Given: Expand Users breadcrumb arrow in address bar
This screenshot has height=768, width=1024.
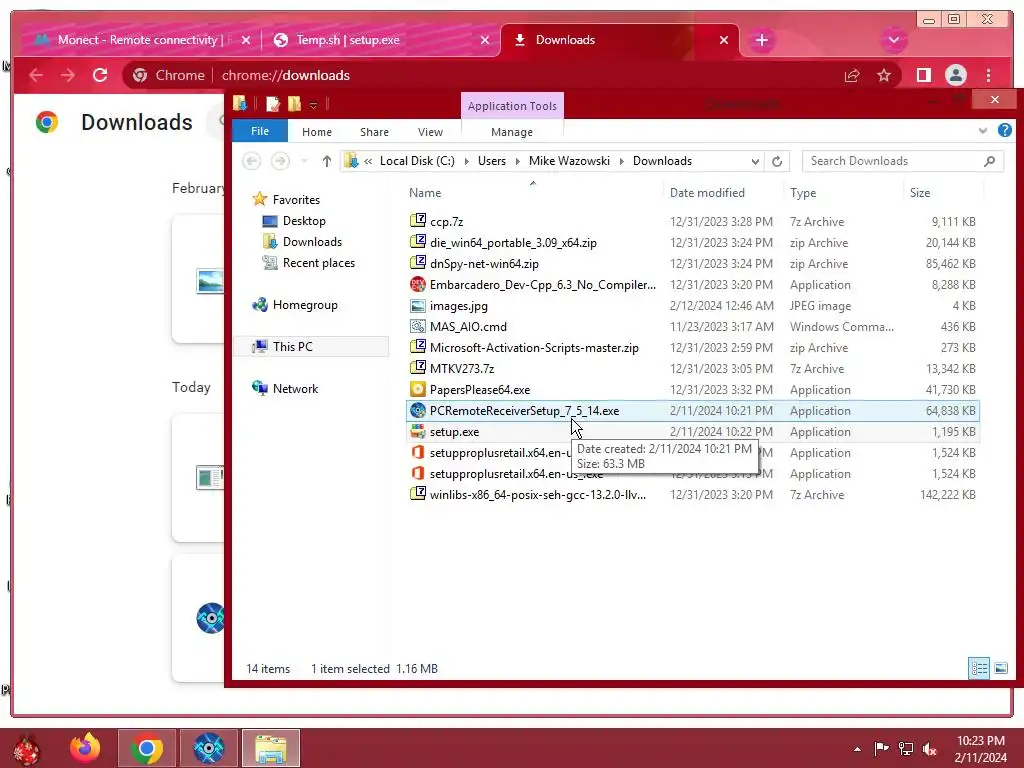Looking at the screenshot, I should [x=517, y=161].
